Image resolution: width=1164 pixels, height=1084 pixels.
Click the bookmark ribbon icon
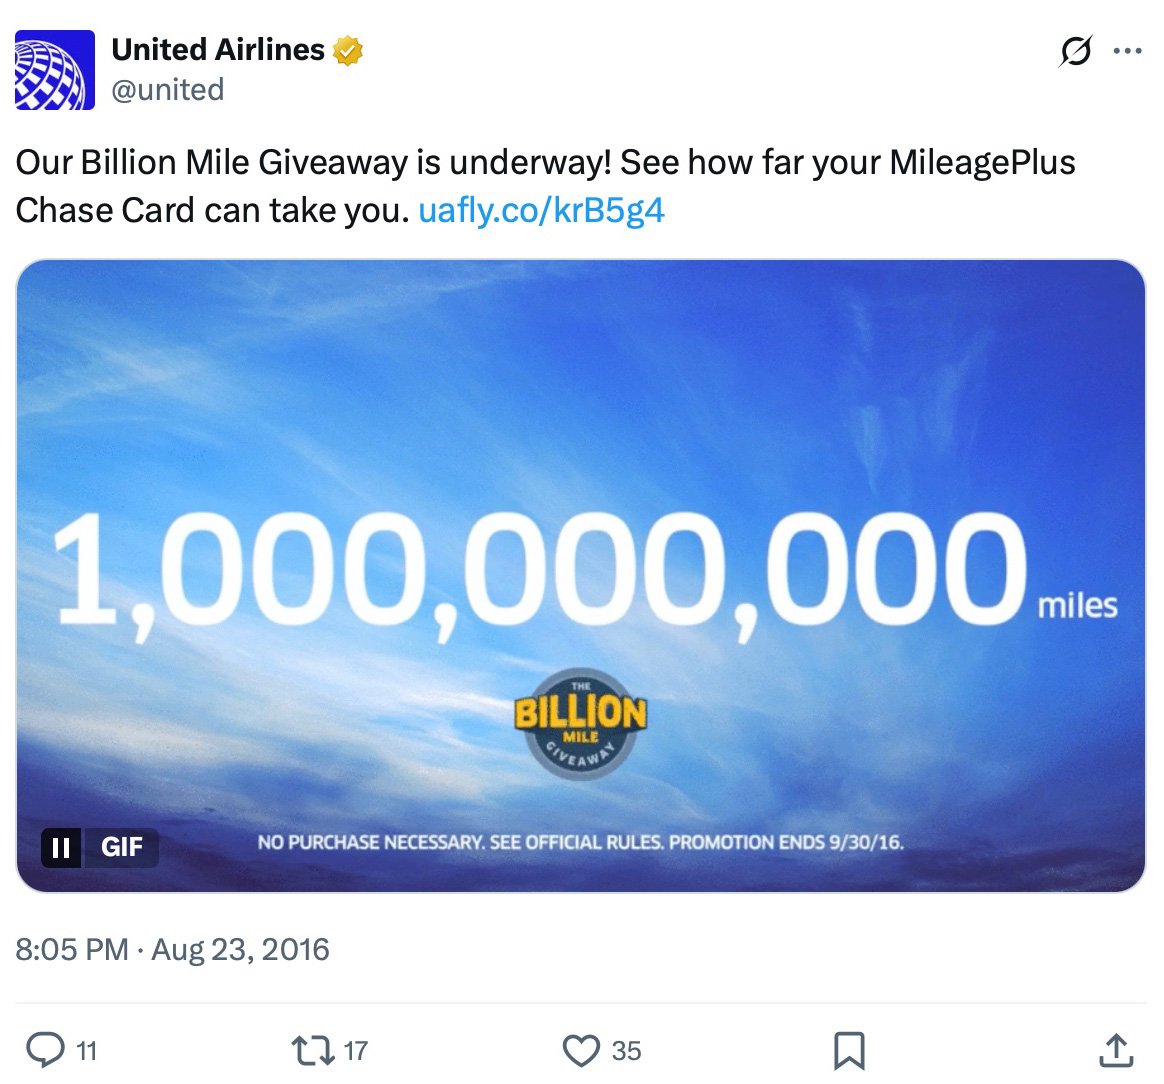click(x=849, y=1051)
